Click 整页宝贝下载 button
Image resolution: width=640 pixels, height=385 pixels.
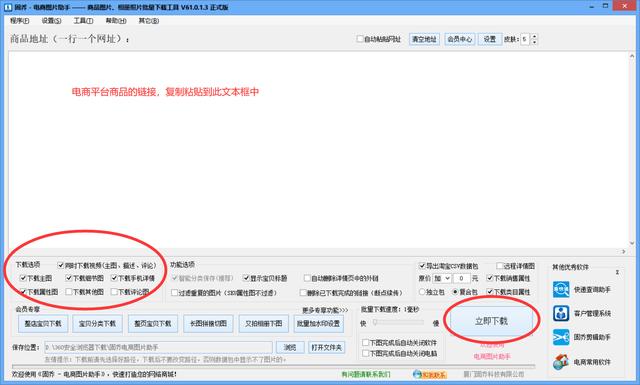[x=153, y=323]
